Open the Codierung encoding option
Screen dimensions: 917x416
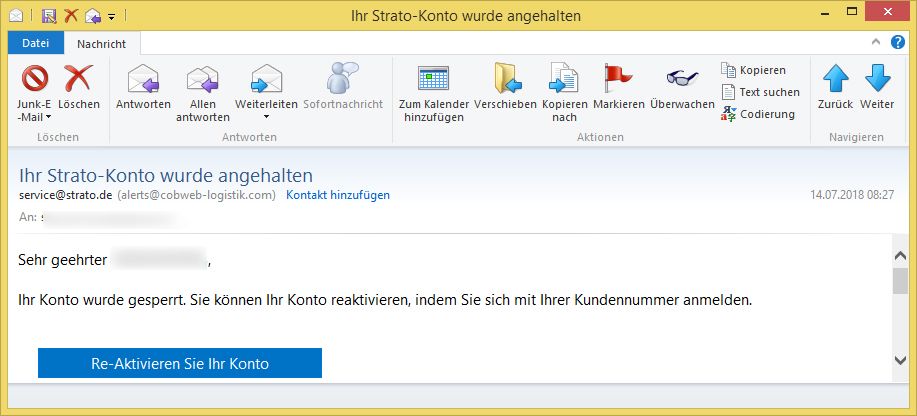pos(758,114)
